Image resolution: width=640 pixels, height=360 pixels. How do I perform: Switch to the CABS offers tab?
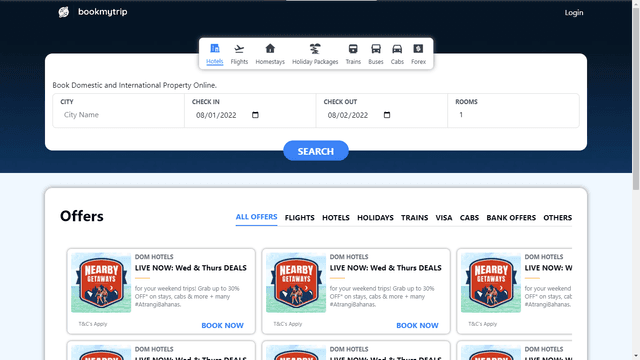[x=469, y=218]
